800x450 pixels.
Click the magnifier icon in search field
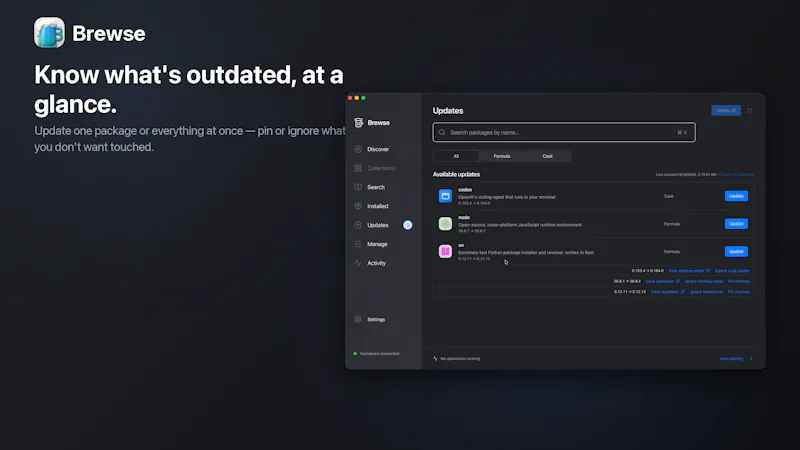pyautogui.click(x=442, y=133)
